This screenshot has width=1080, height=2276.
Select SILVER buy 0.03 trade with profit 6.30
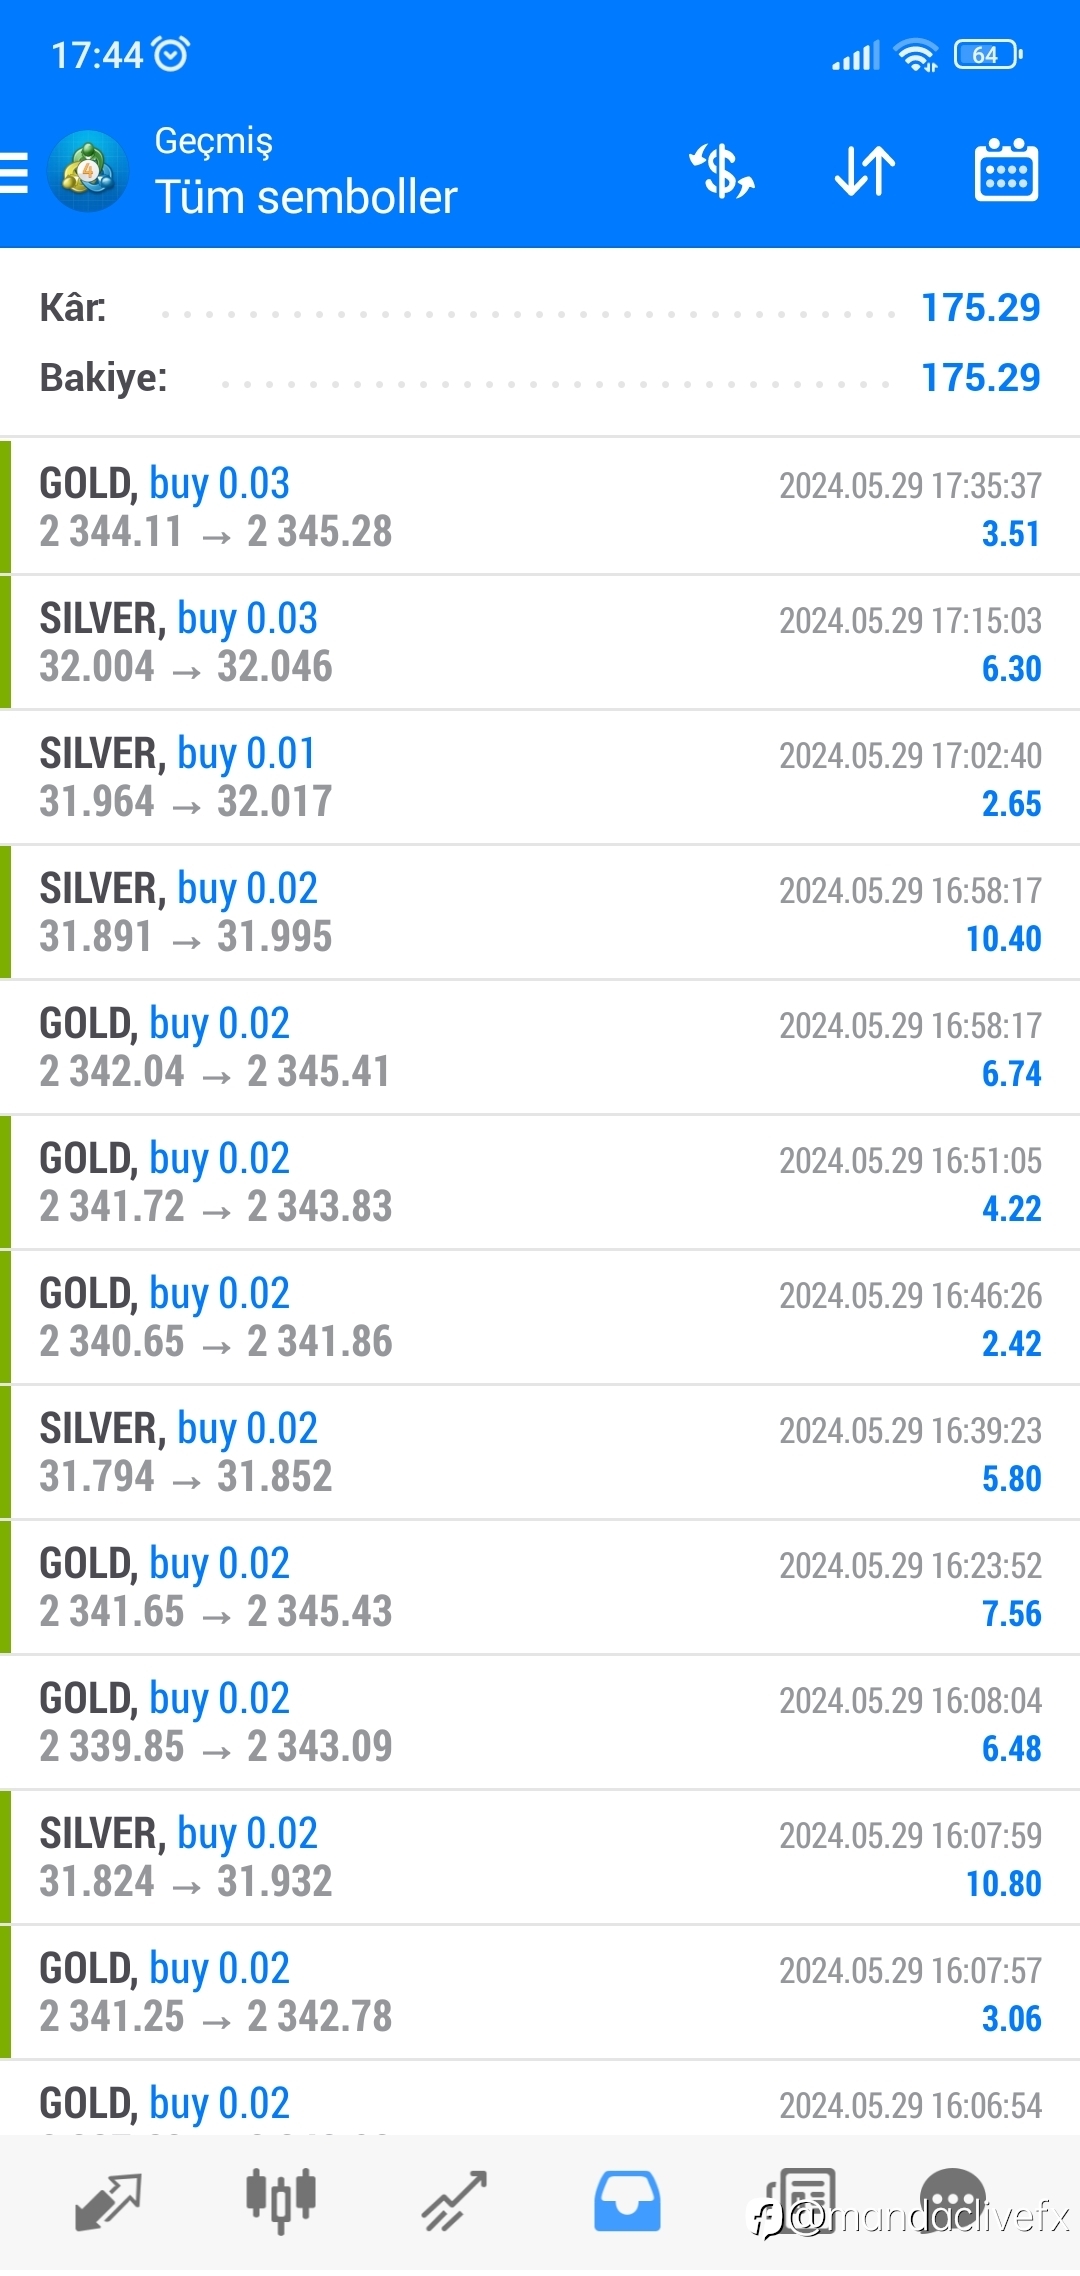[540, 643]
